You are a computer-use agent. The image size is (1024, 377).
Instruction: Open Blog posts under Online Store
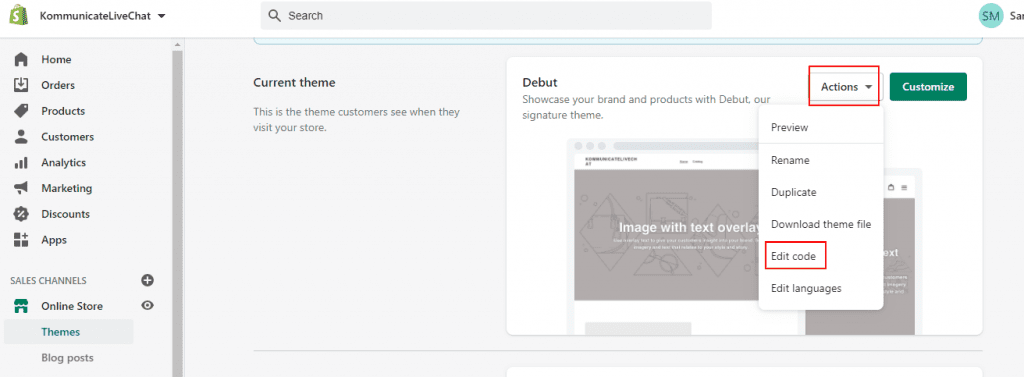pyautogui.click(x=67, y=357)
